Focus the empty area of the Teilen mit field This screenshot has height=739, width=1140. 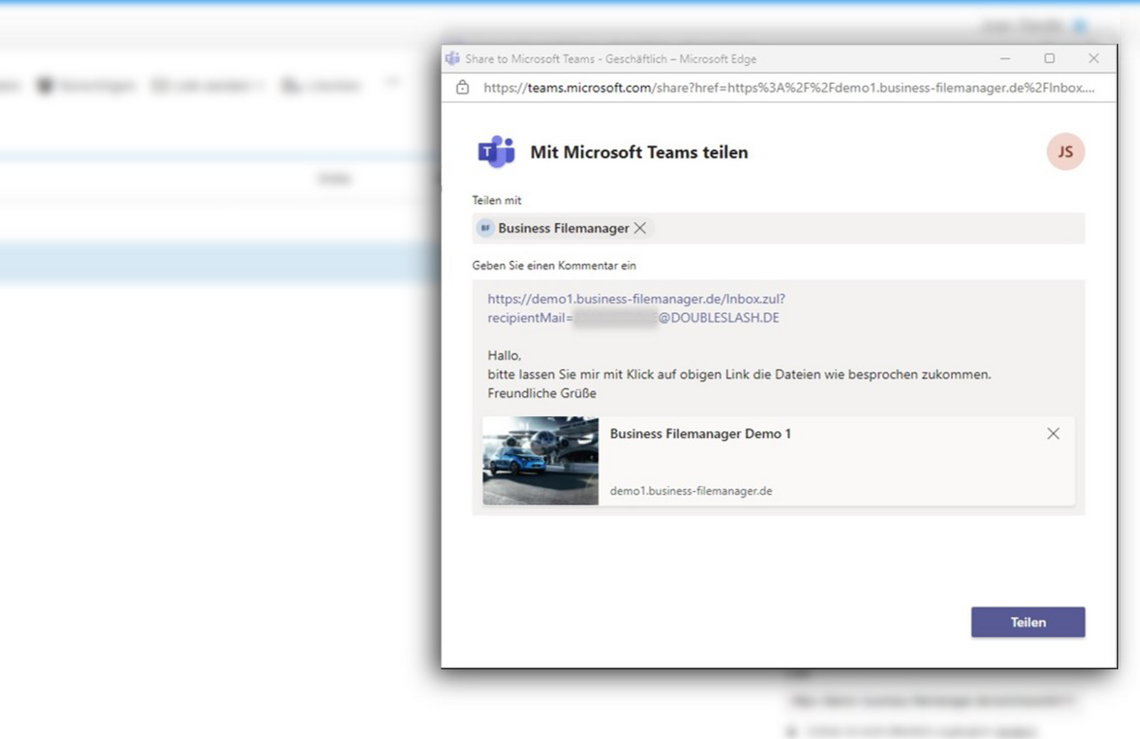[x=860, y=228]
